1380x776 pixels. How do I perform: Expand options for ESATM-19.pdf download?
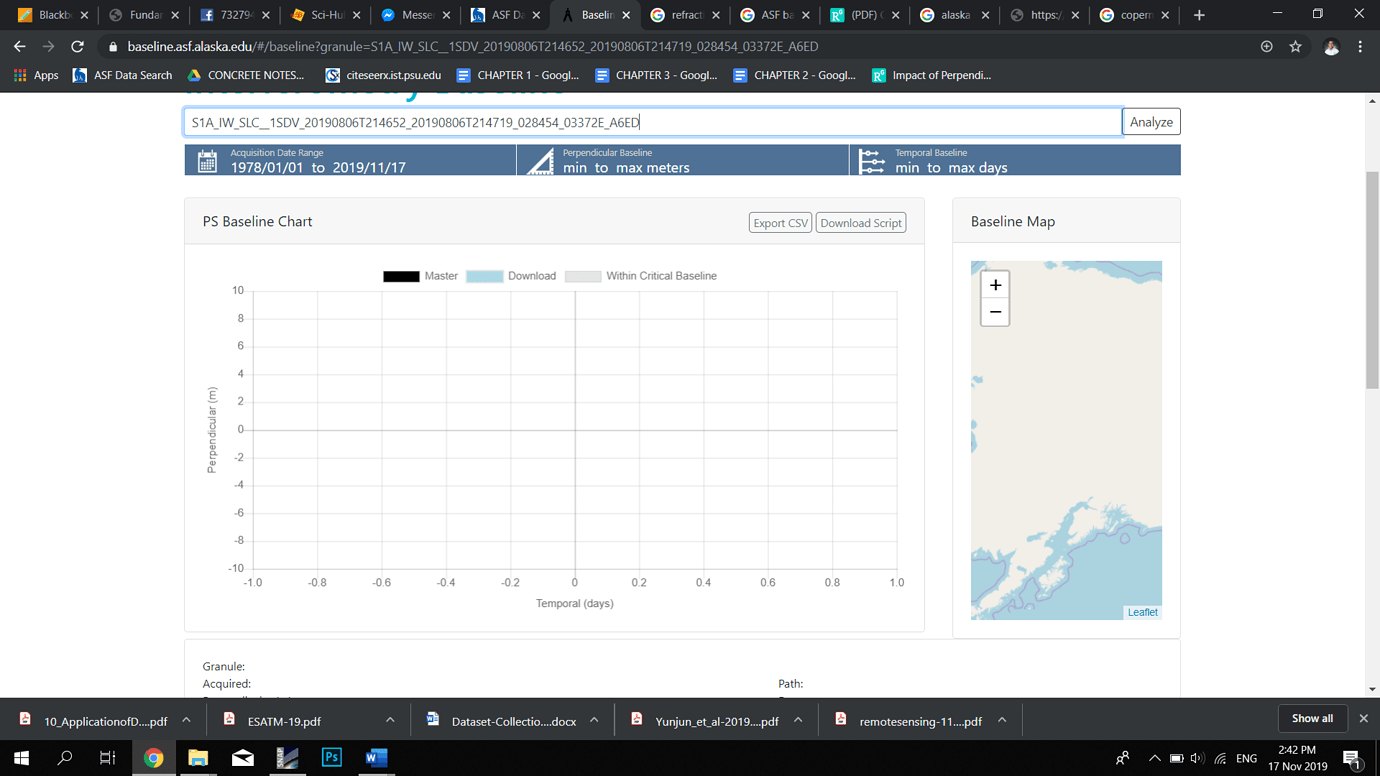(x=389, y=718)
